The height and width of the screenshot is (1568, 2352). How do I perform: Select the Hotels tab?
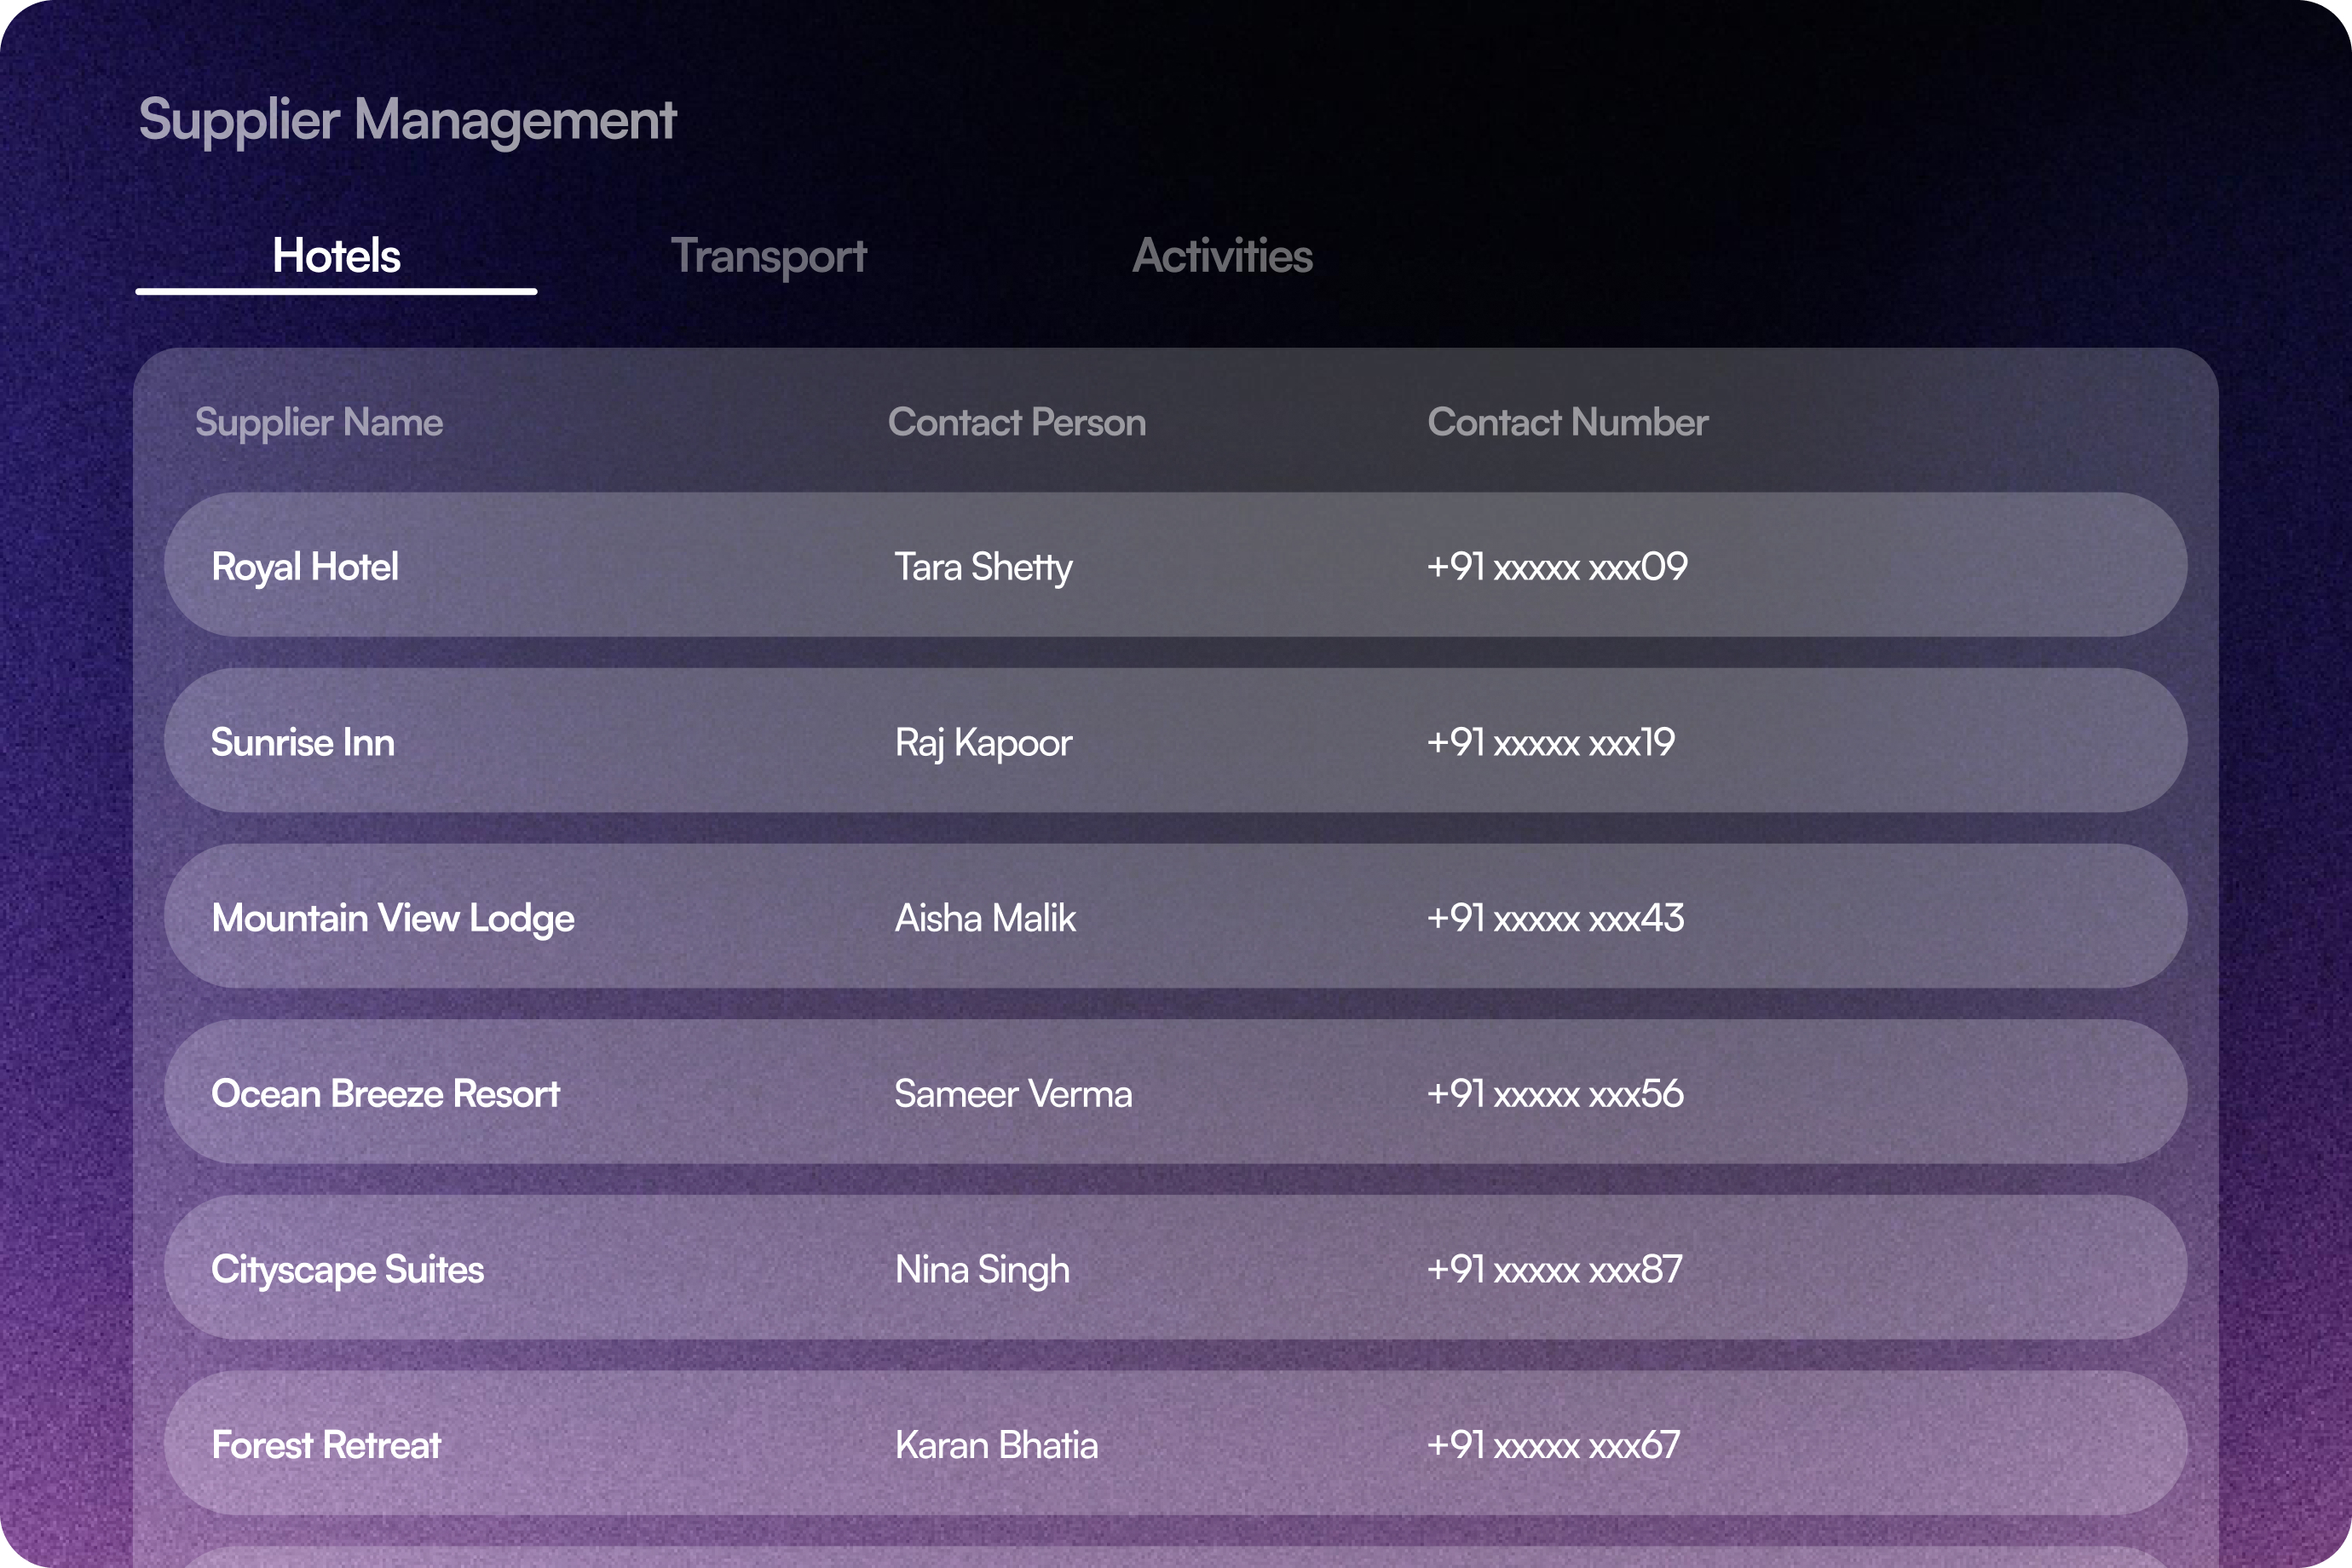tap(336, 255)
